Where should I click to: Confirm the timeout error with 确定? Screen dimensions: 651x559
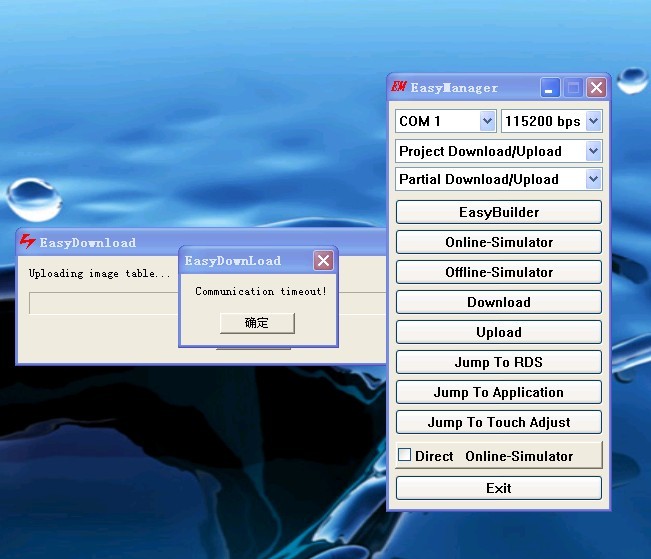click(x=257, y=323)
